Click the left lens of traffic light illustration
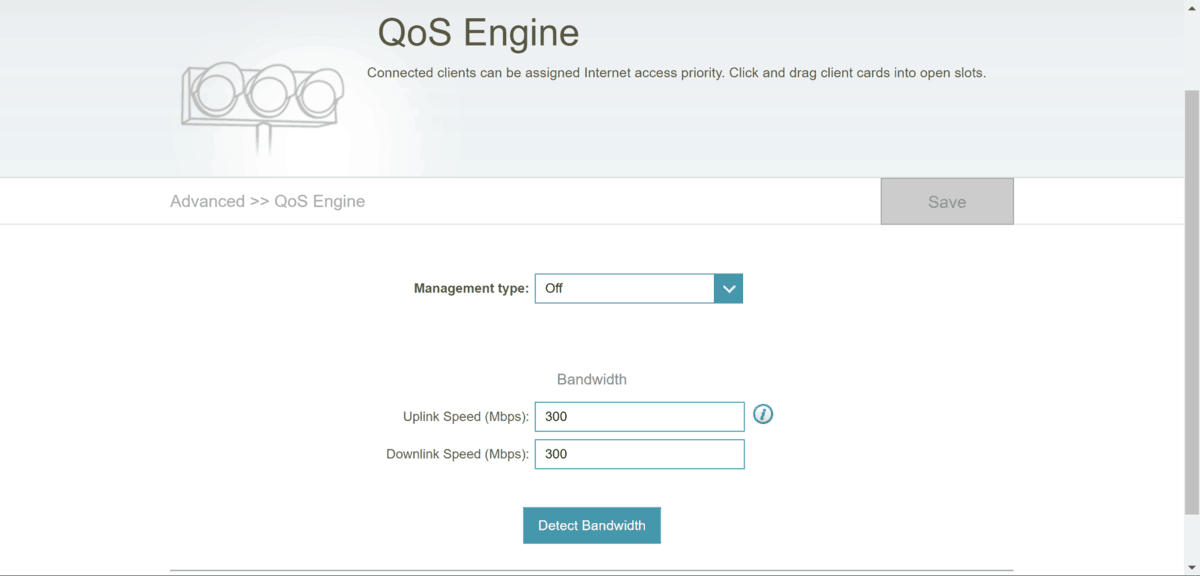 coord(215,91)
